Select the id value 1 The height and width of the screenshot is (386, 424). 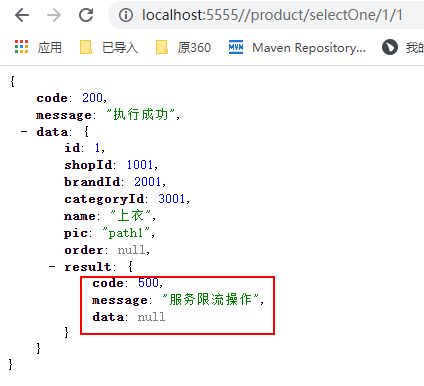pyautogui.click(x=97, y=148)
